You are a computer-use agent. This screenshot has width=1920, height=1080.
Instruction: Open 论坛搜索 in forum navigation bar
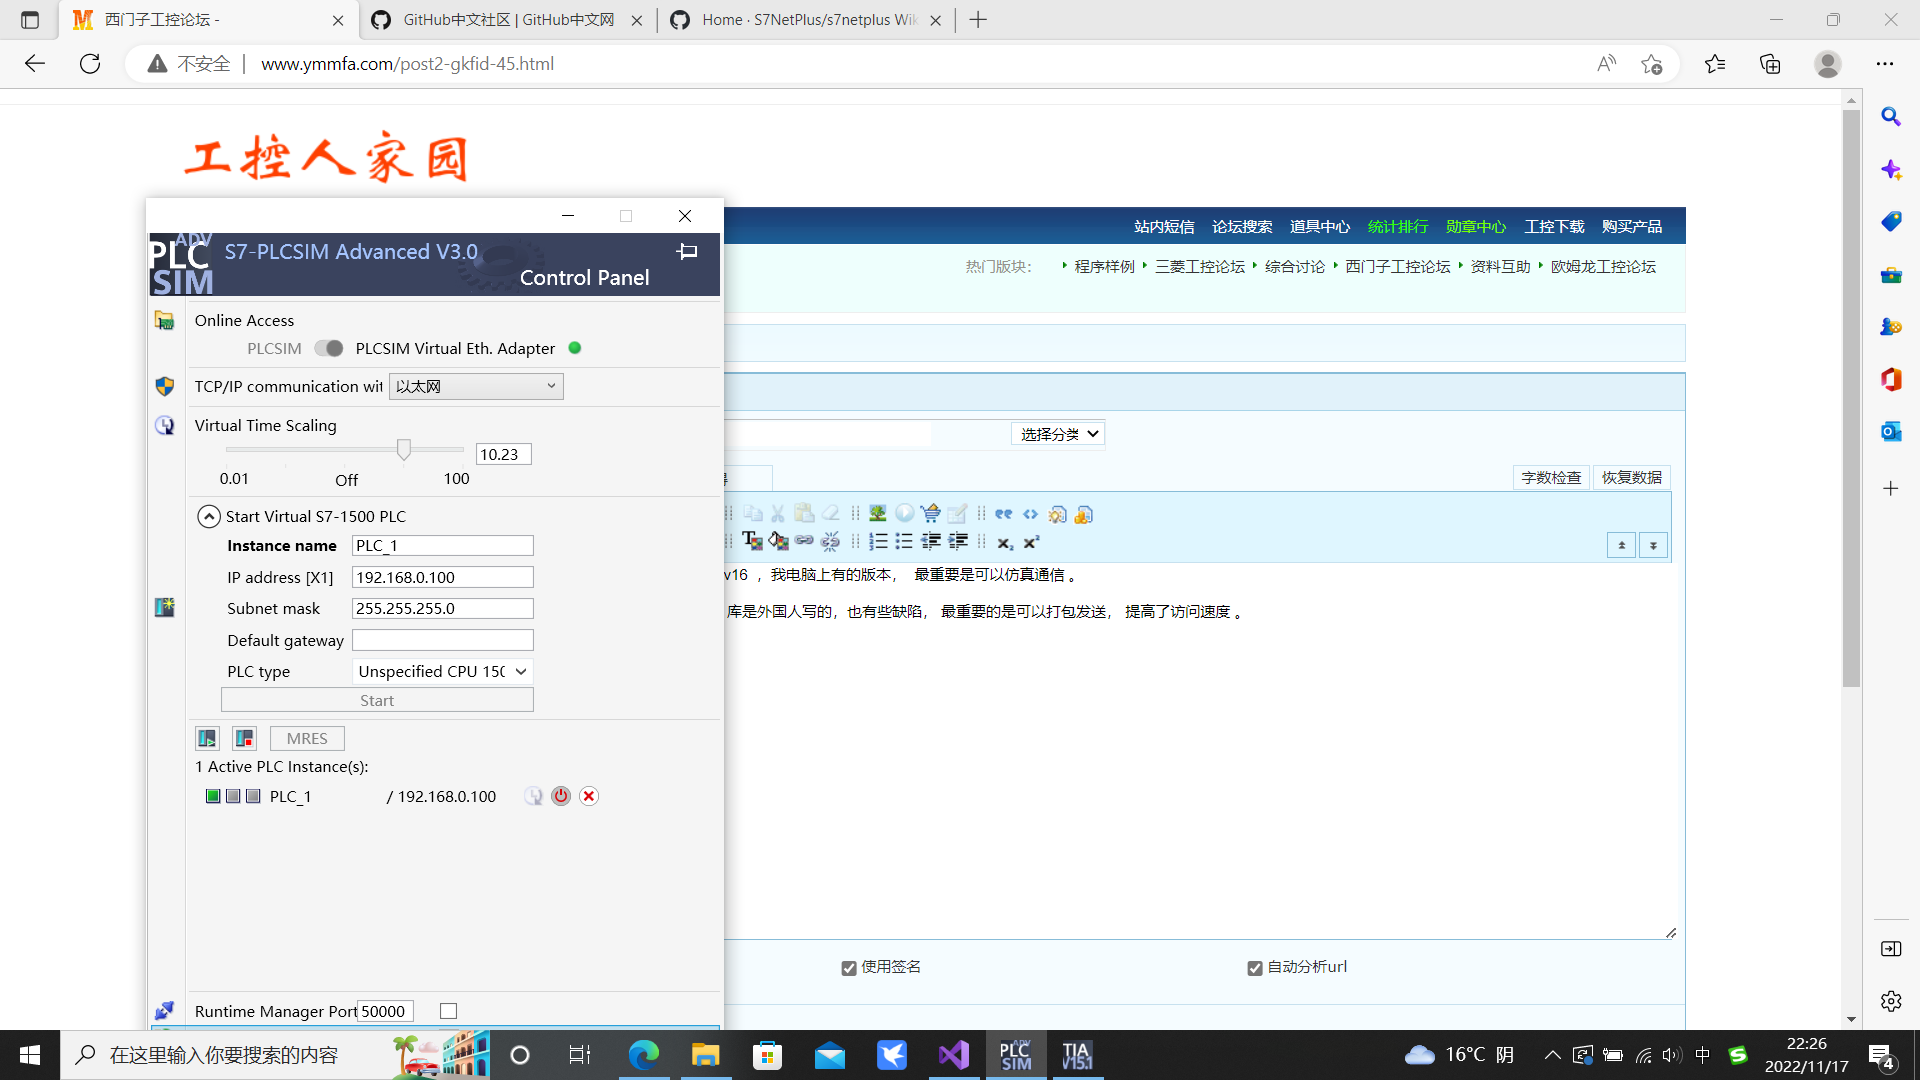[x=1241, y=227]
